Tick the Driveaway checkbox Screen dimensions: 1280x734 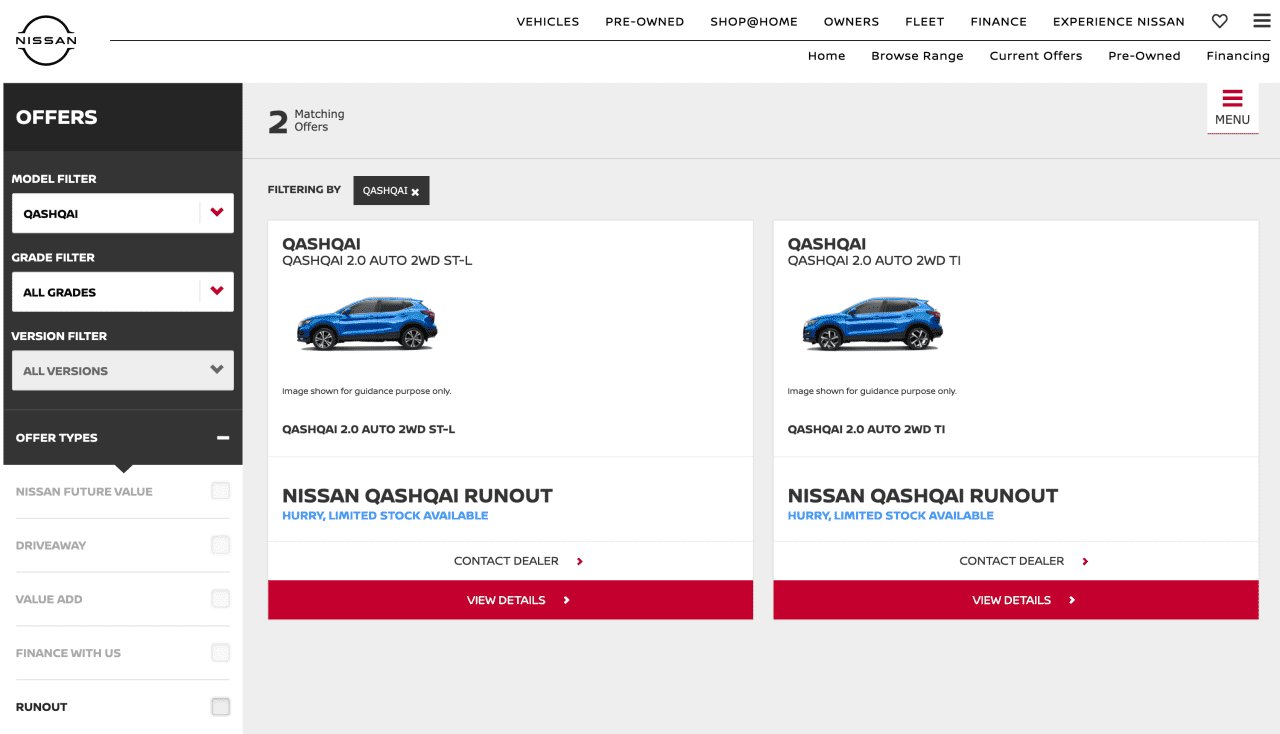(x=221, y=545)
